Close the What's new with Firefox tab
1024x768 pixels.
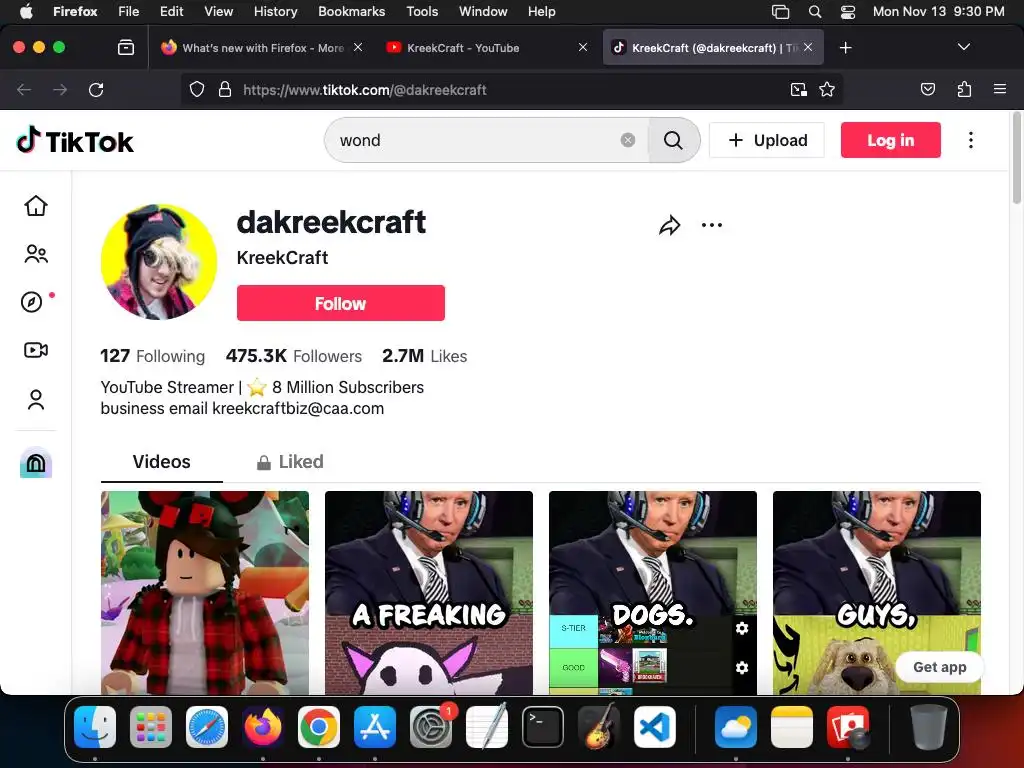pos(358,48)
